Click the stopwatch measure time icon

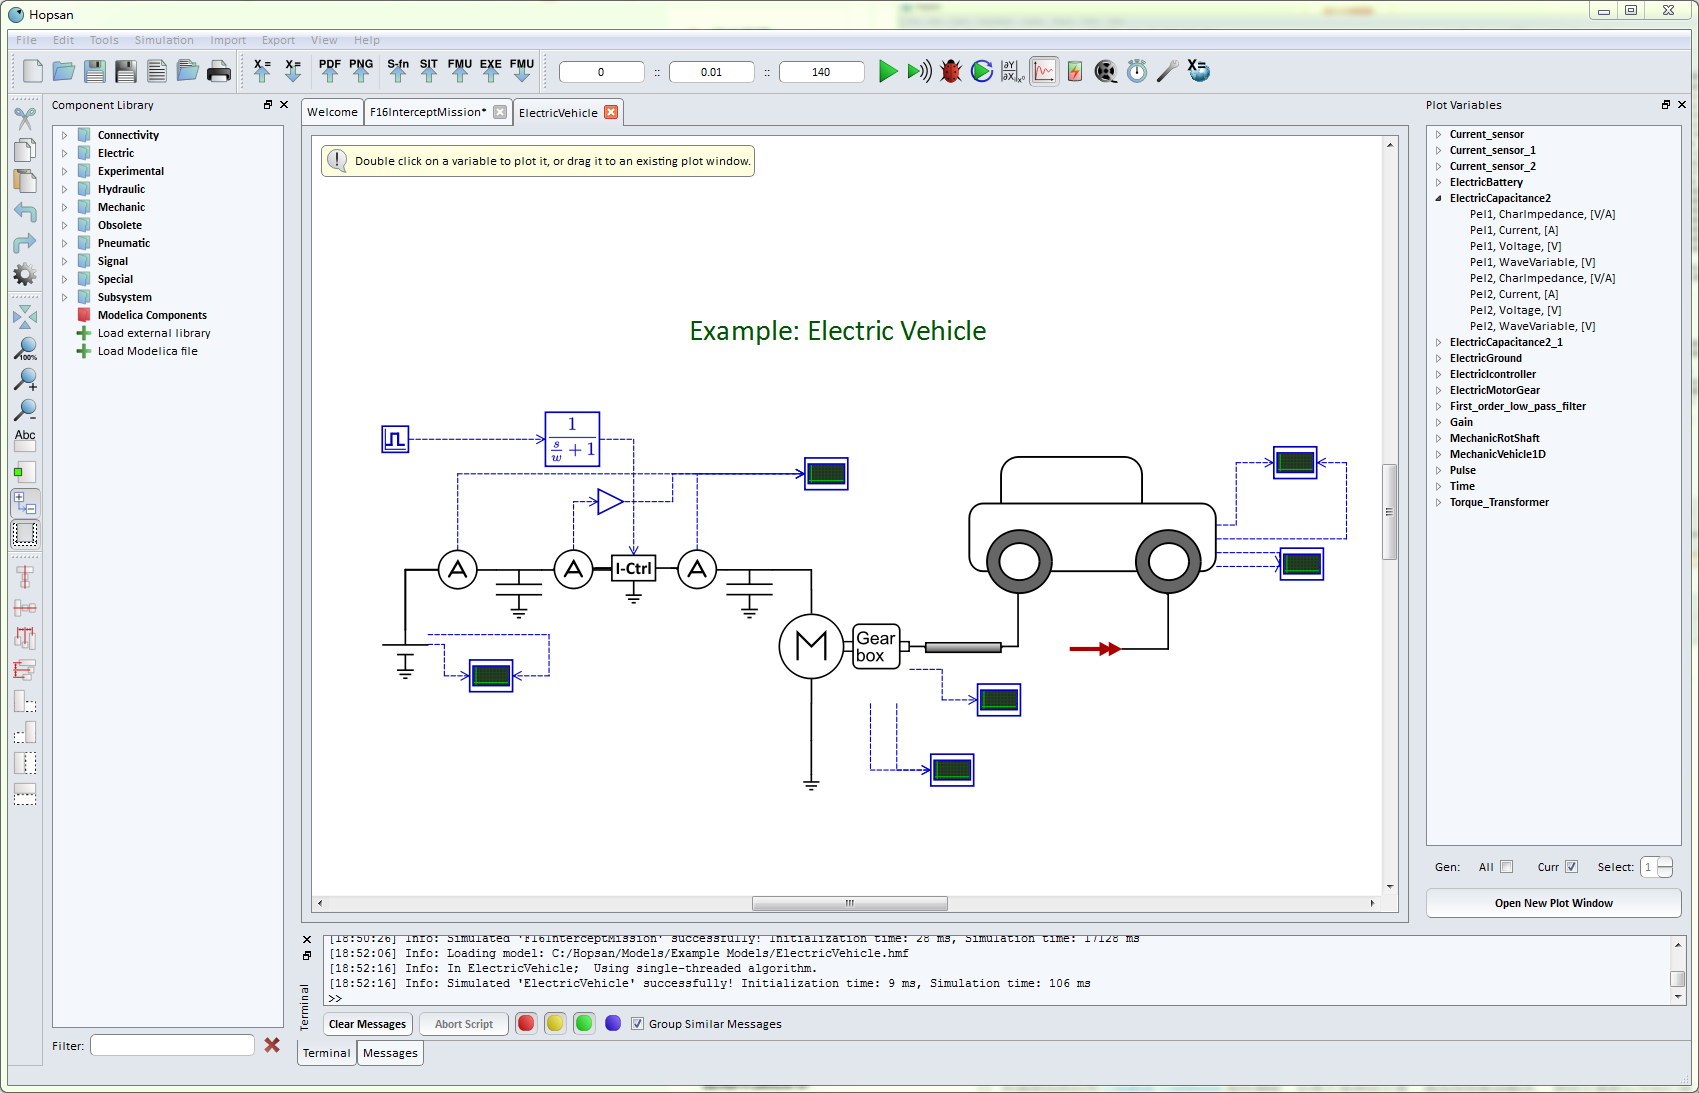pyautogui.click(x=1137, y=71)
